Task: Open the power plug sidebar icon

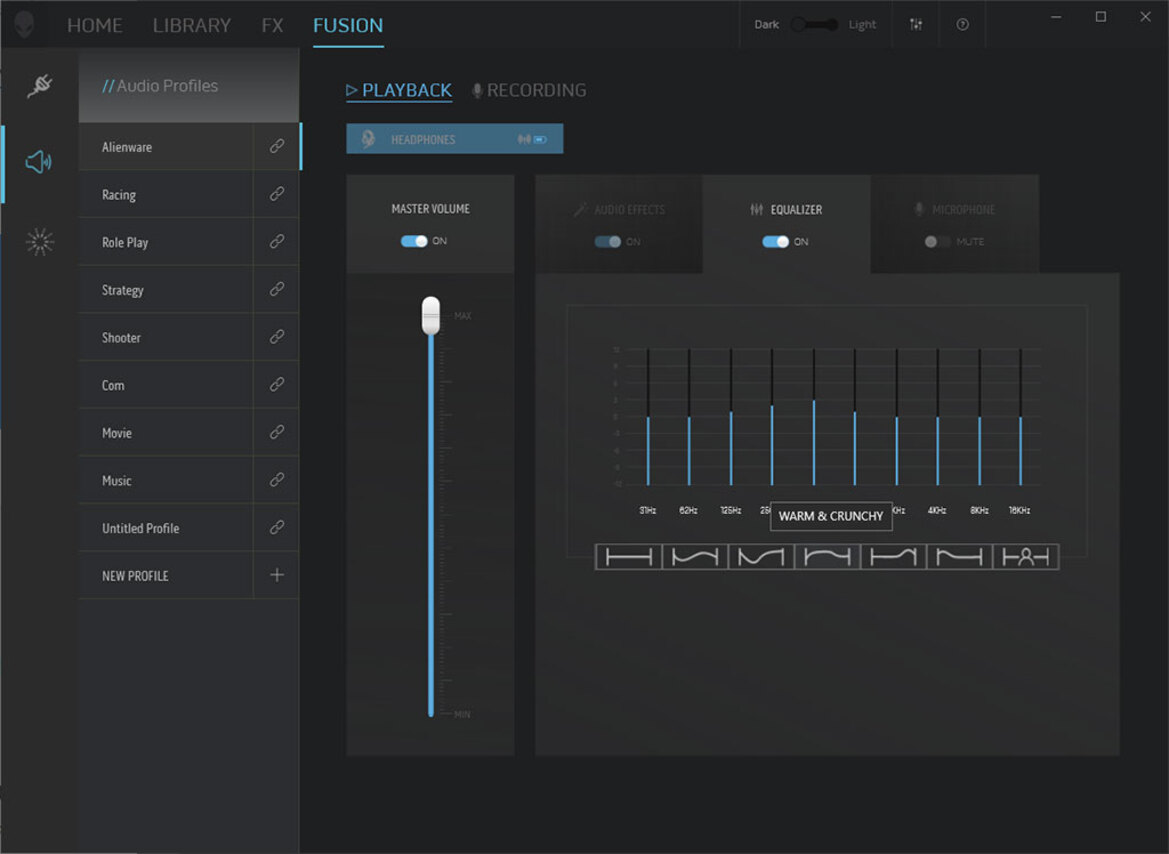Action: [x=40, y=86]
